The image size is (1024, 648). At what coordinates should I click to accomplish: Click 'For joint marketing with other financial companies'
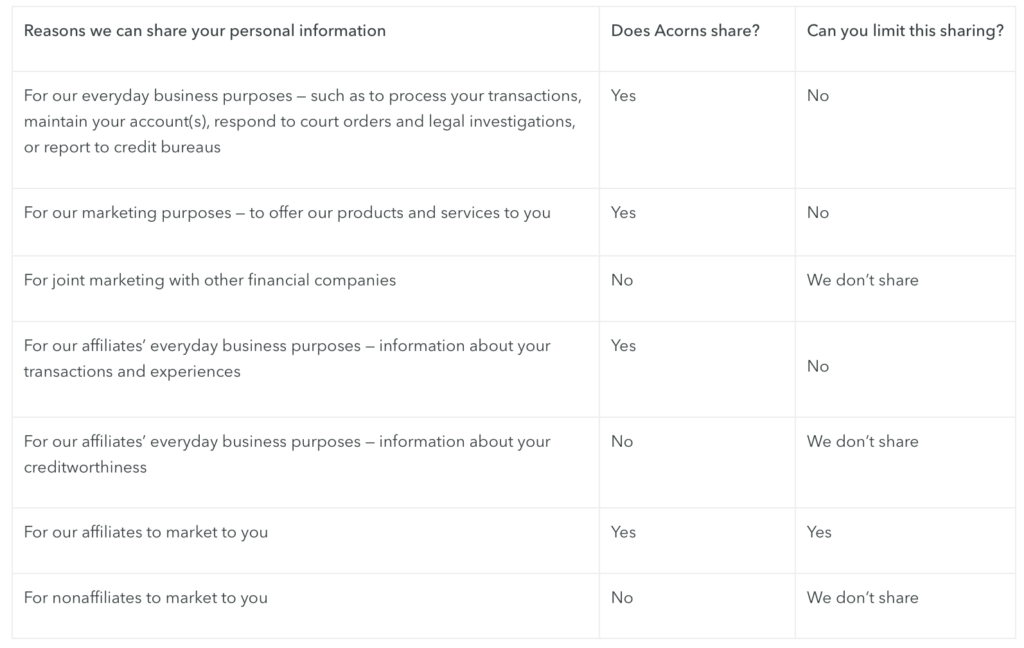point(210,280)
